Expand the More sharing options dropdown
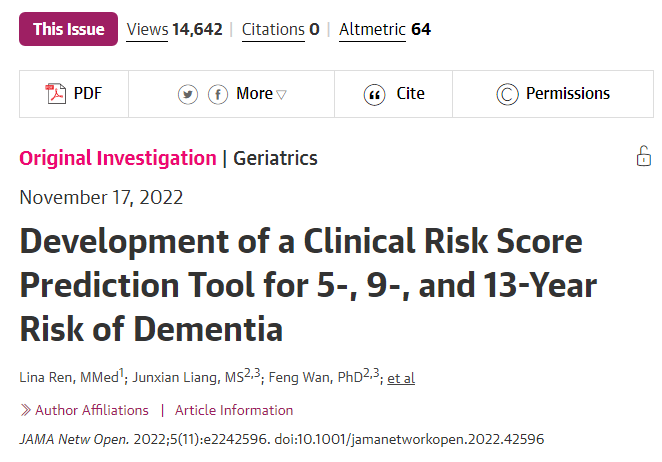 (x=262, y=94)
